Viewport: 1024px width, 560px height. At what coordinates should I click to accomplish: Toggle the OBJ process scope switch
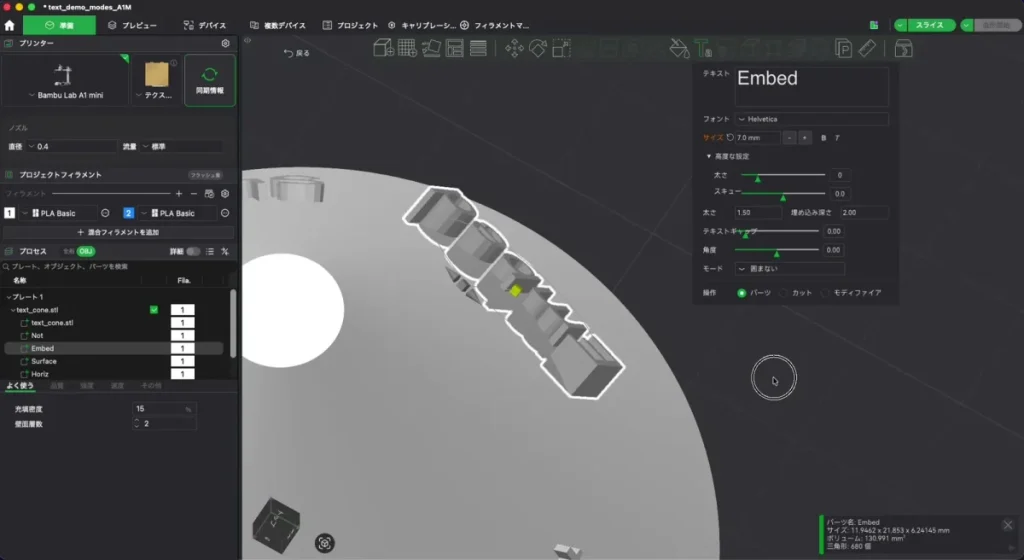pos(86,251)
